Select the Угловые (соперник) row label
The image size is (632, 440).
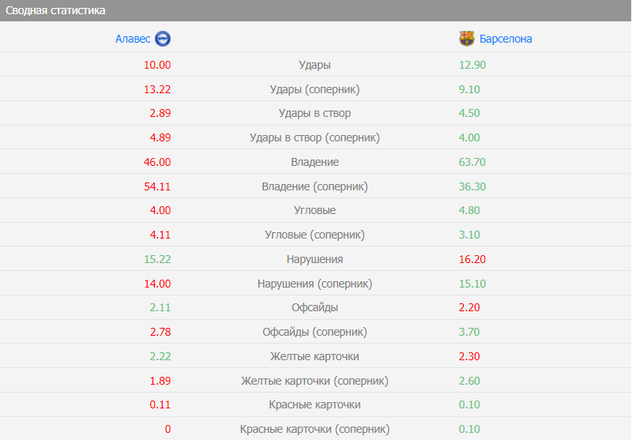tap(315, 235)
